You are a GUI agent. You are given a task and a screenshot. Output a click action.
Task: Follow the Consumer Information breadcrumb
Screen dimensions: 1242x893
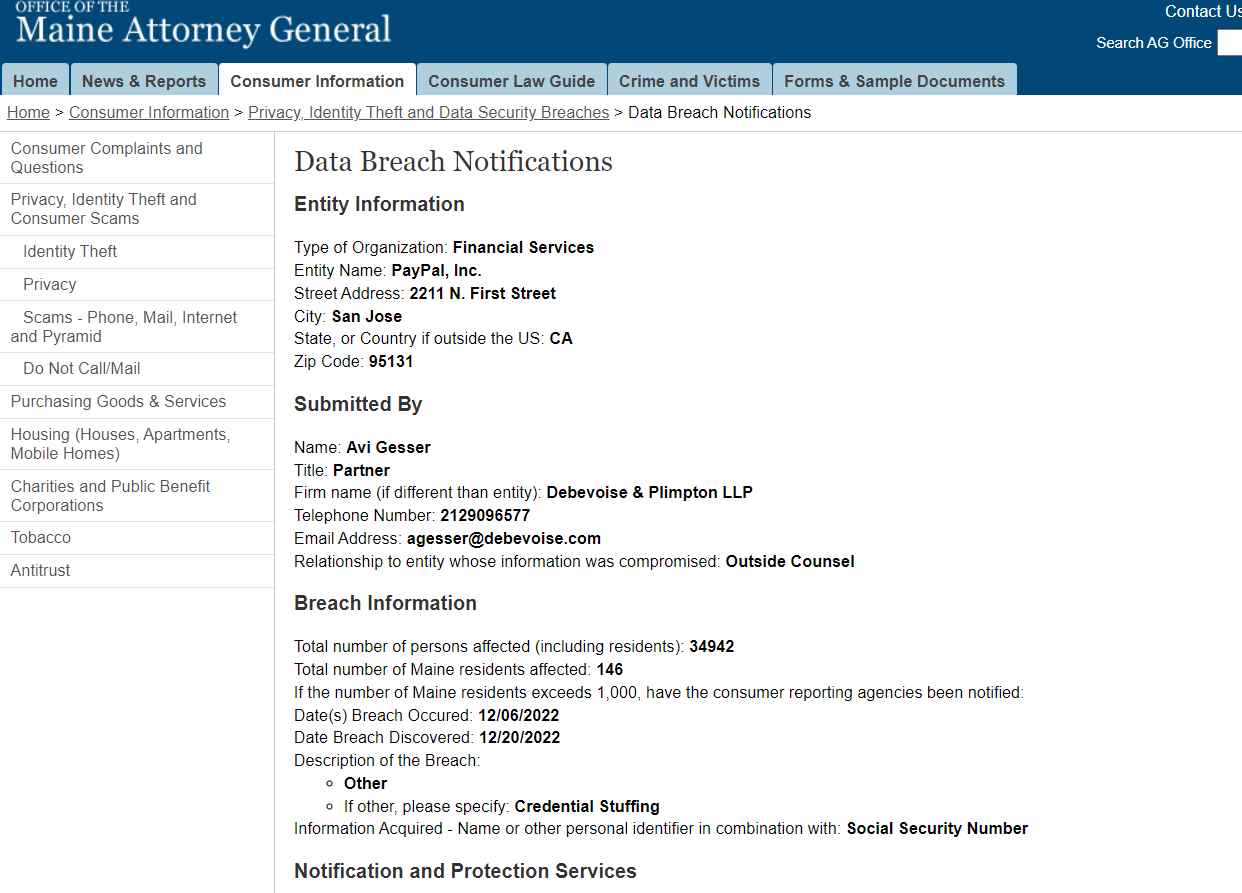[x=148, y=112]
